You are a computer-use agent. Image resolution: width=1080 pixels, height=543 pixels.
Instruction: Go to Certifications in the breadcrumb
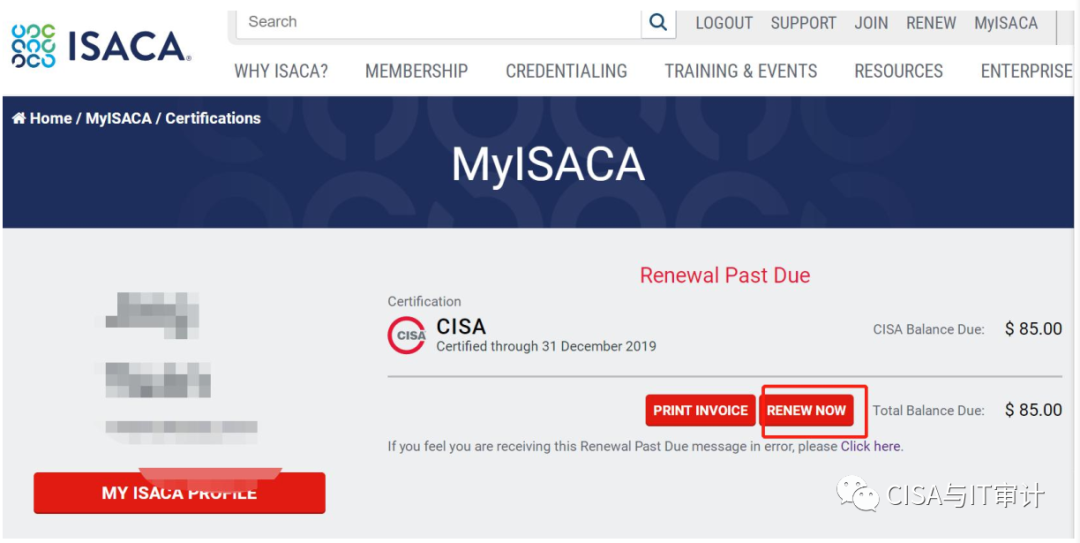tap(213, 118)
